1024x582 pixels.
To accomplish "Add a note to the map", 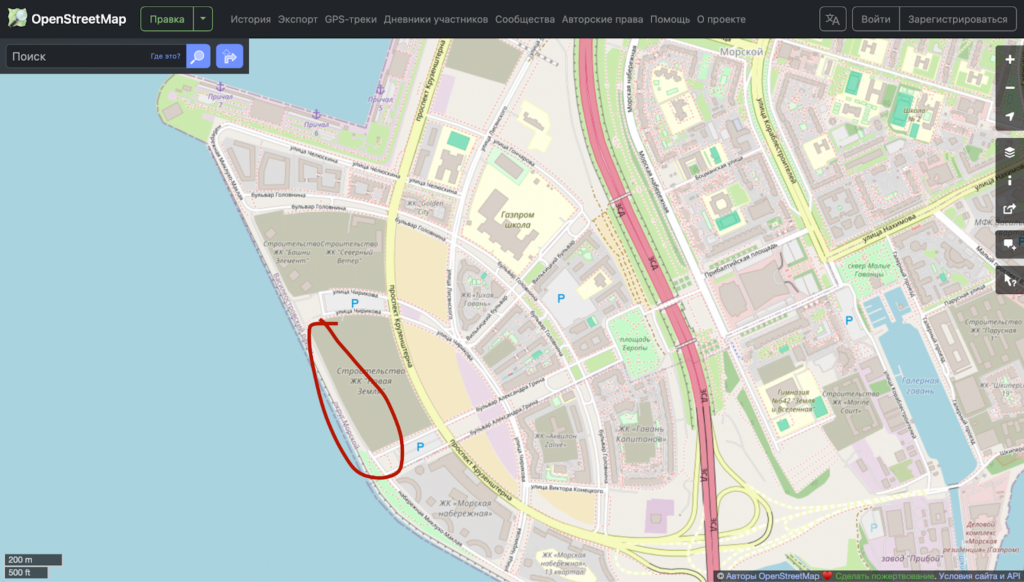I will pyautogui.click(x=1009, y=244).
